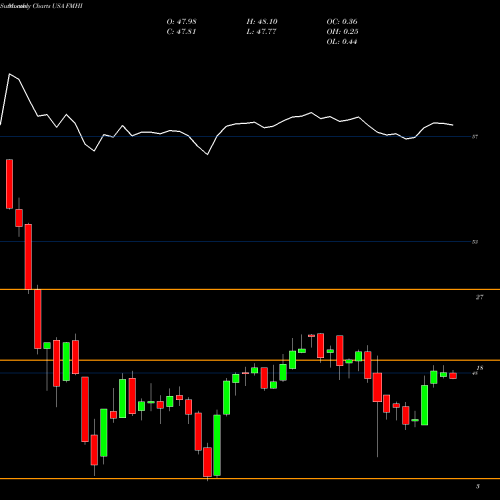Click the open price value O: 47.98

click(x=181, y=21)
